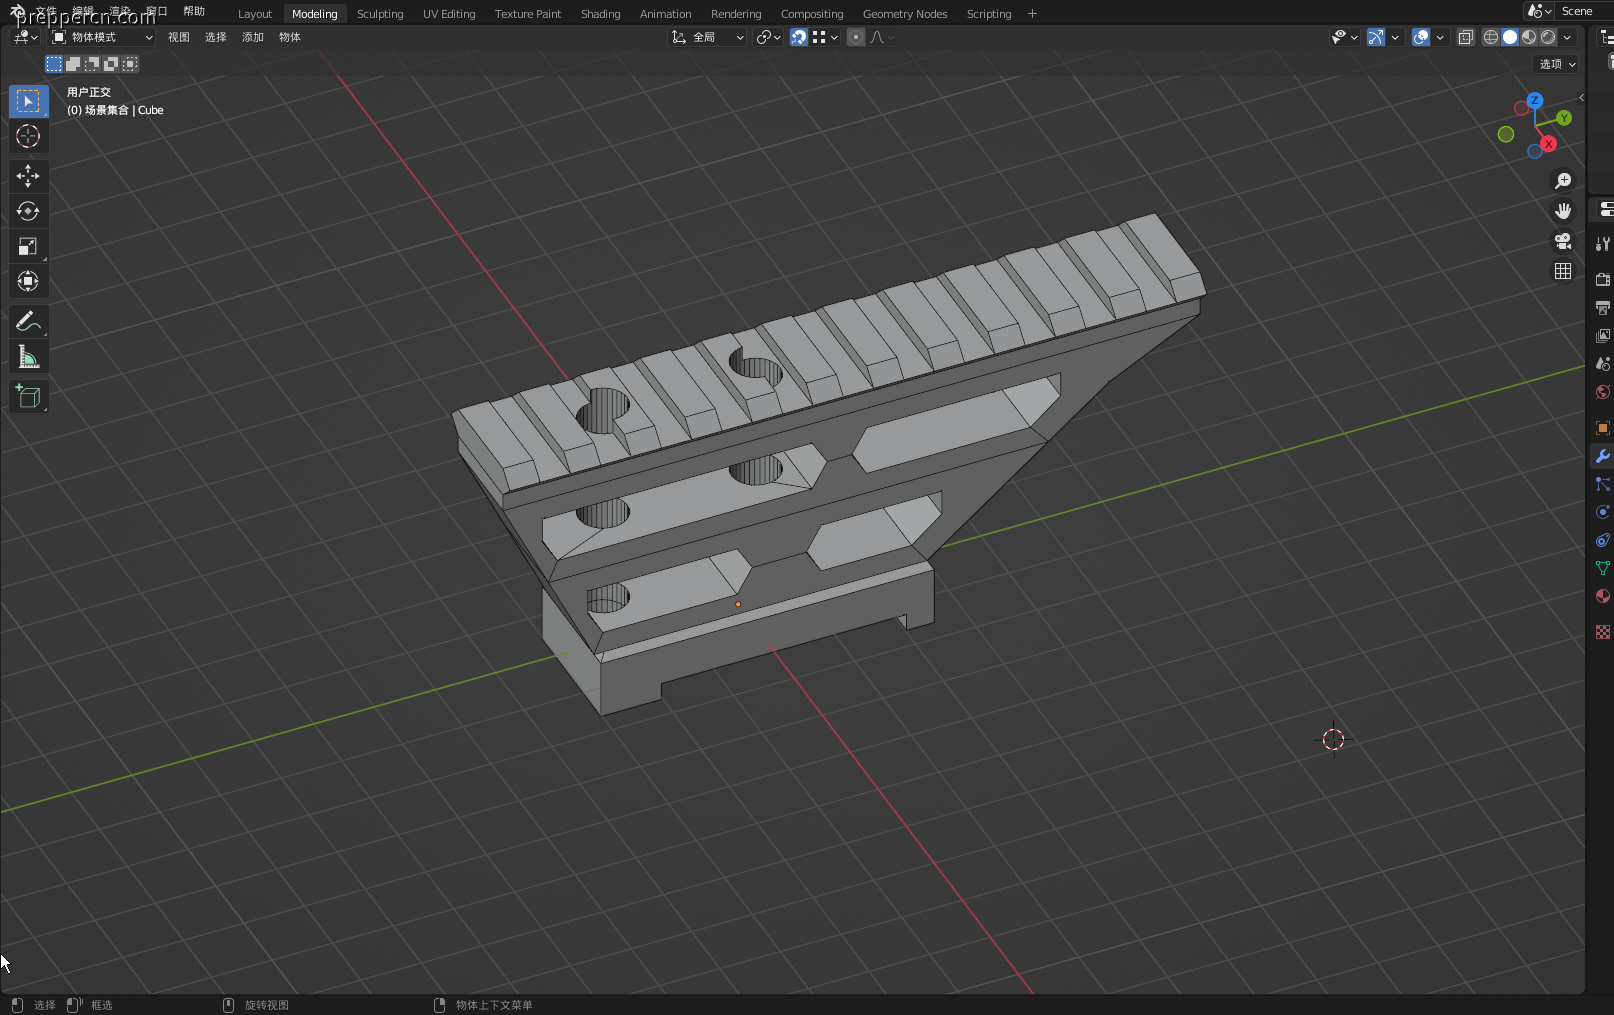Click the Scene name field

(1586, 11)
